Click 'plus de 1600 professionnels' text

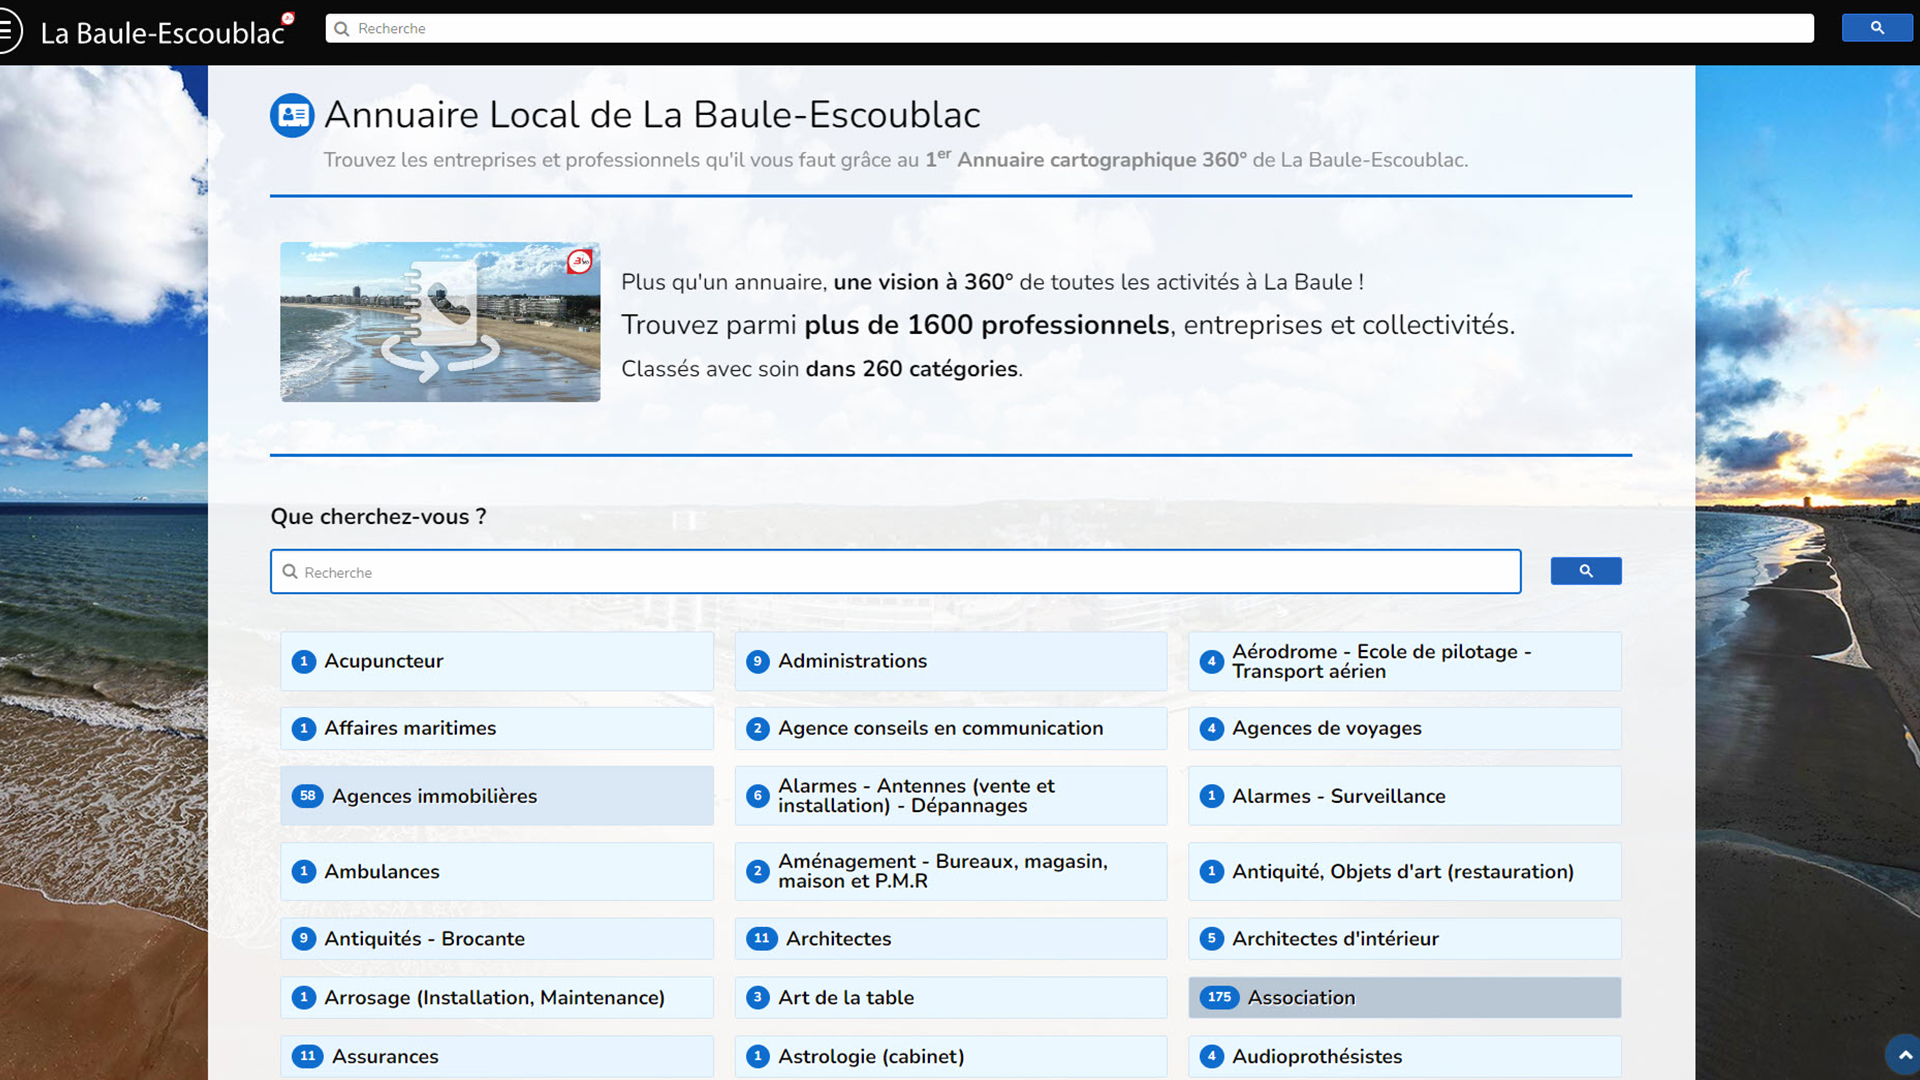pos(987,325)
